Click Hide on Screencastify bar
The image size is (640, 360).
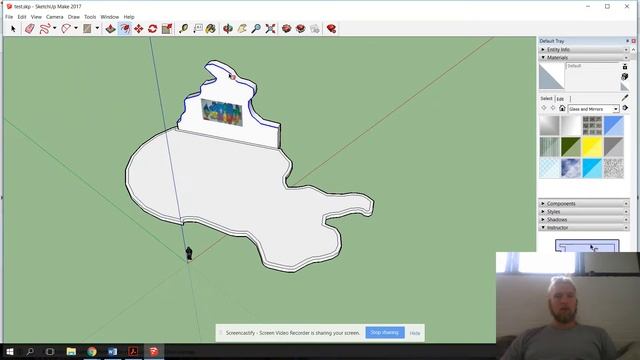click(415, 333)
